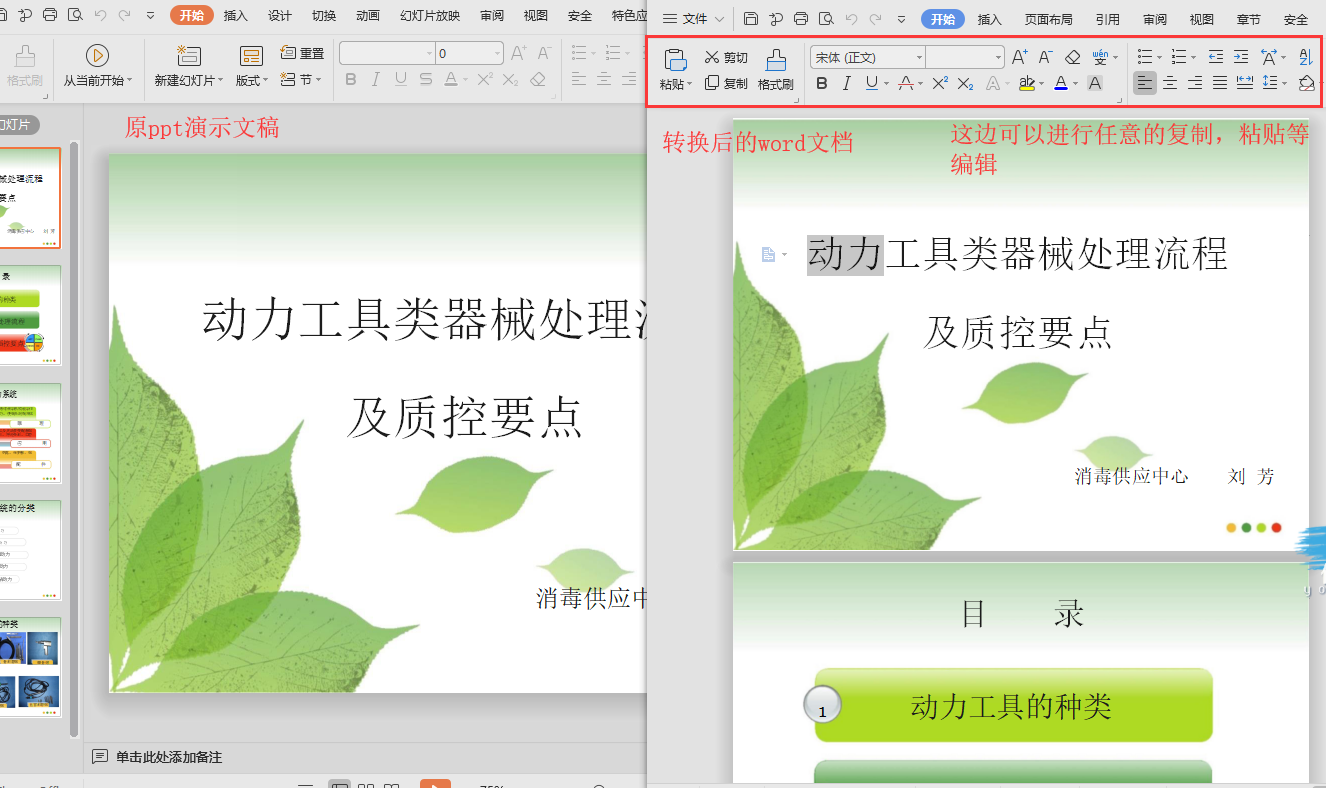1326x788 pixels.
Task: Open font name dropdown 宋体 (正文)
Action: point(919,58)
